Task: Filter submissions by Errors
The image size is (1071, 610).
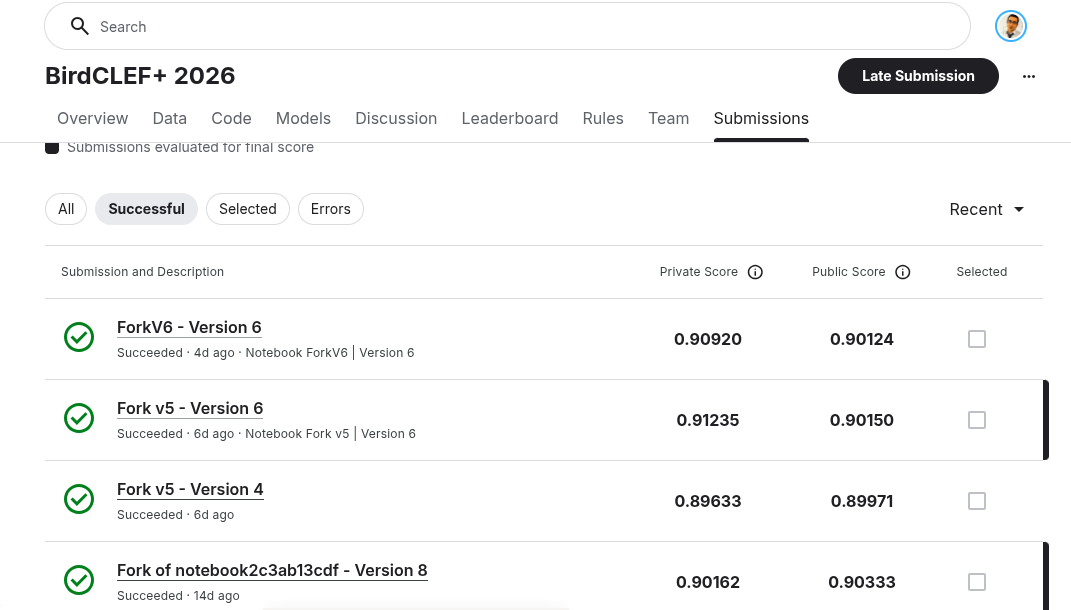Action: (x=331, y=209)
